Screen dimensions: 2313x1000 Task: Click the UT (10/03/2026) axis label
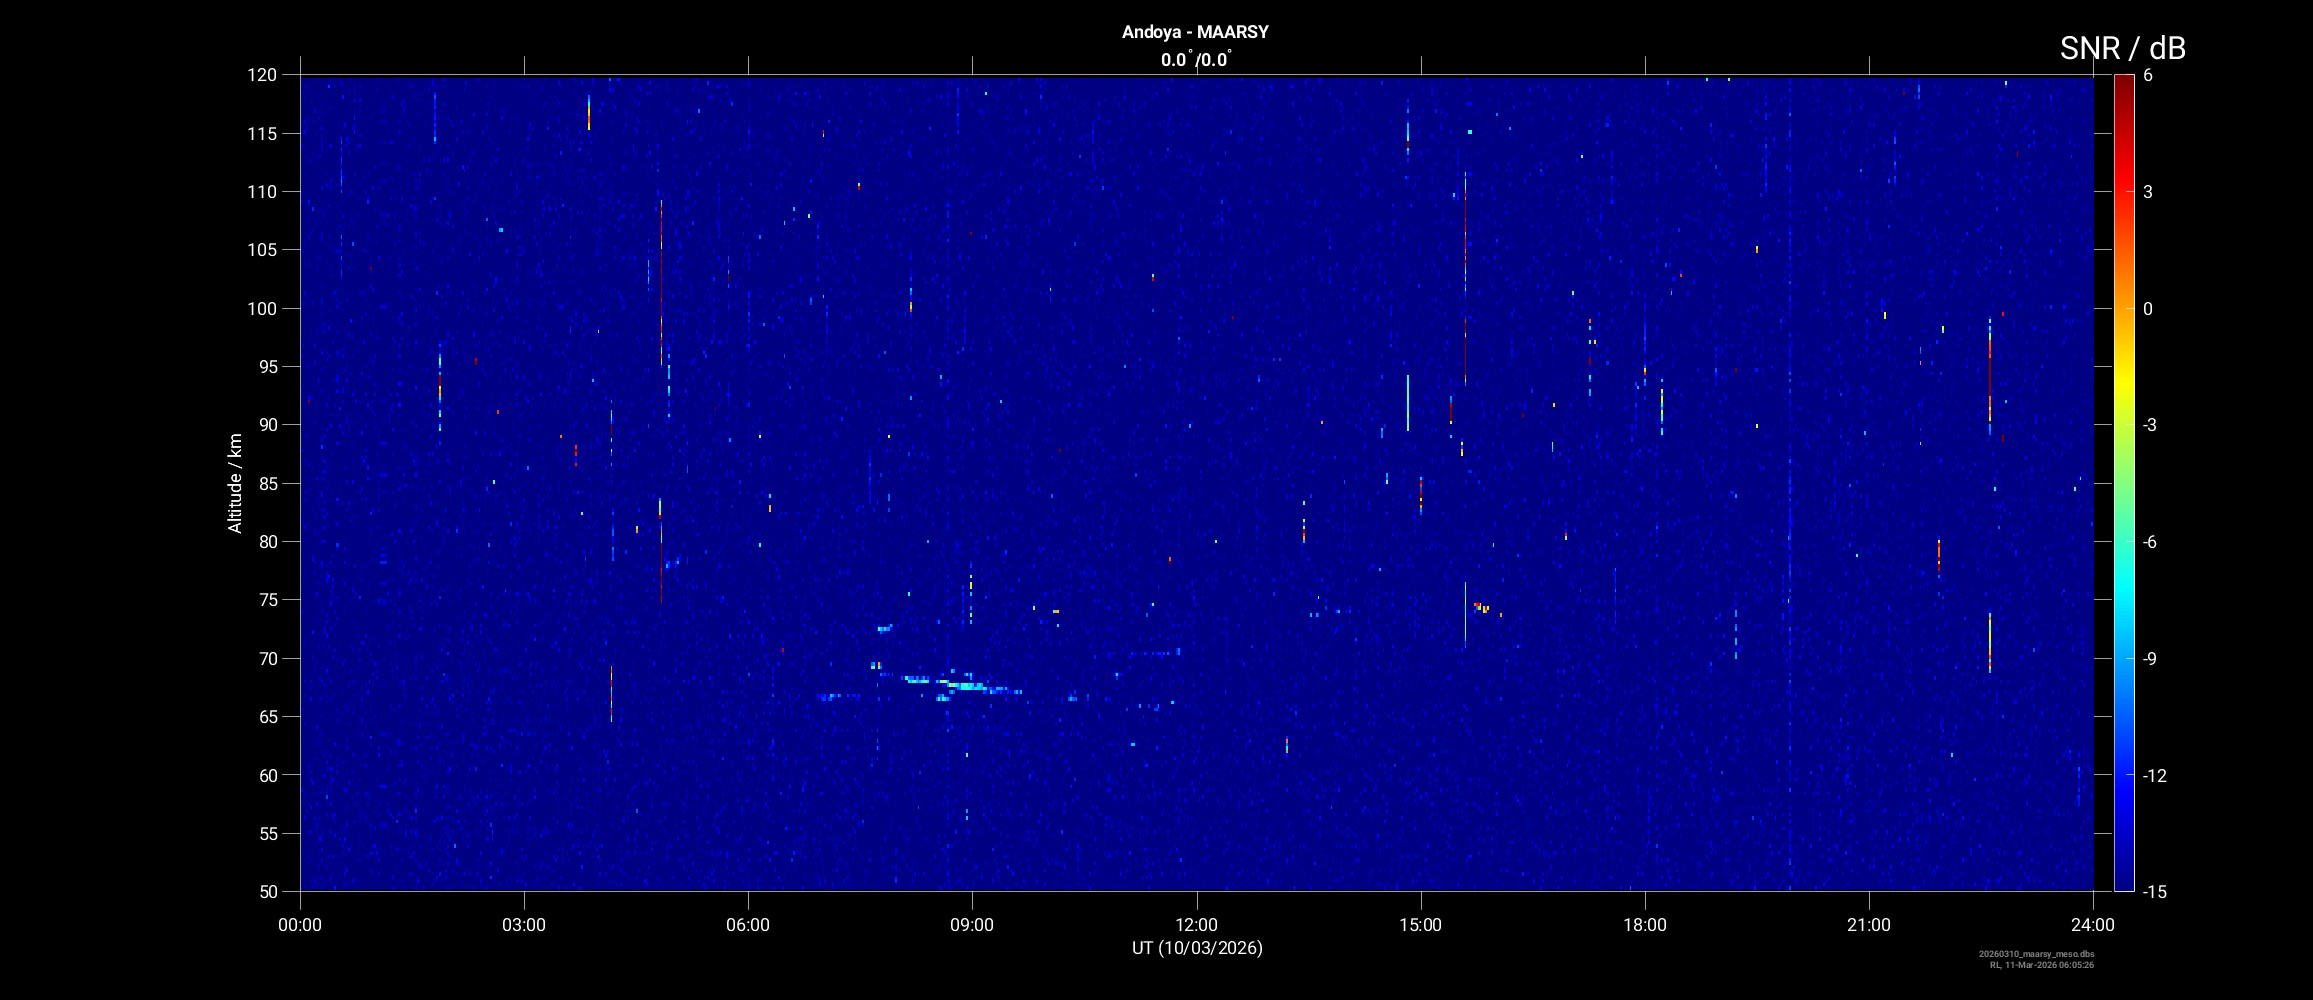pos(1197,948)
